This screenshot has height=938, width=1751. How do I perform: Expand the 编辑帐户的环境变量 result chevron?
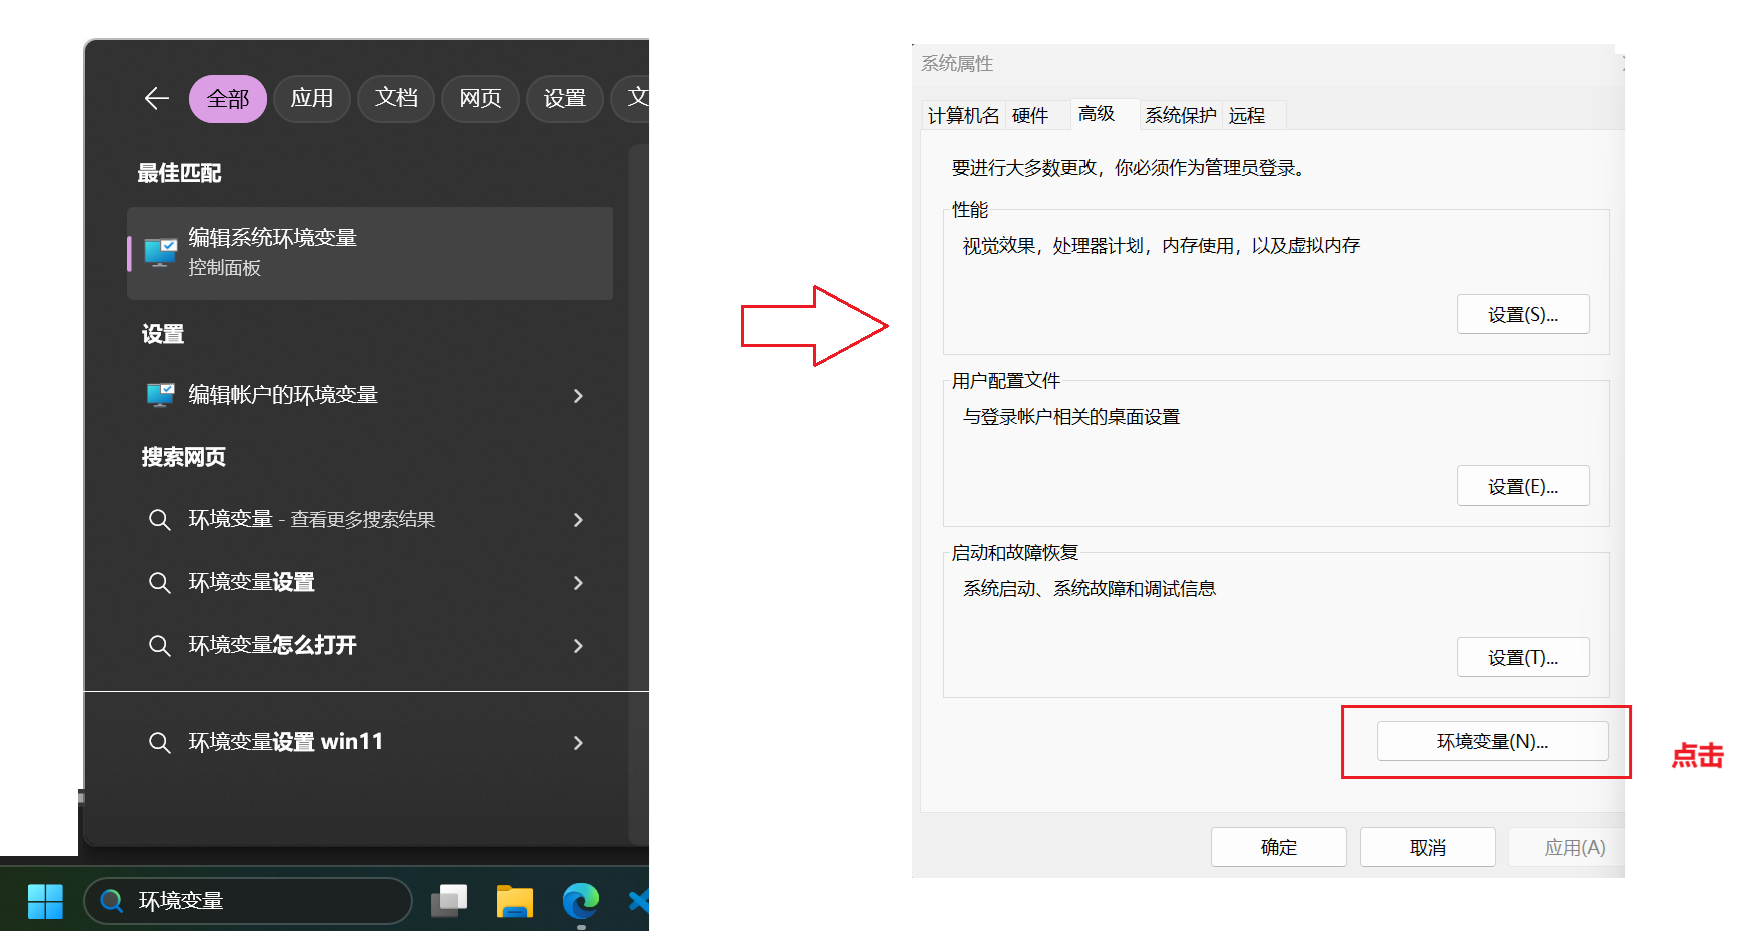point(578,396)
